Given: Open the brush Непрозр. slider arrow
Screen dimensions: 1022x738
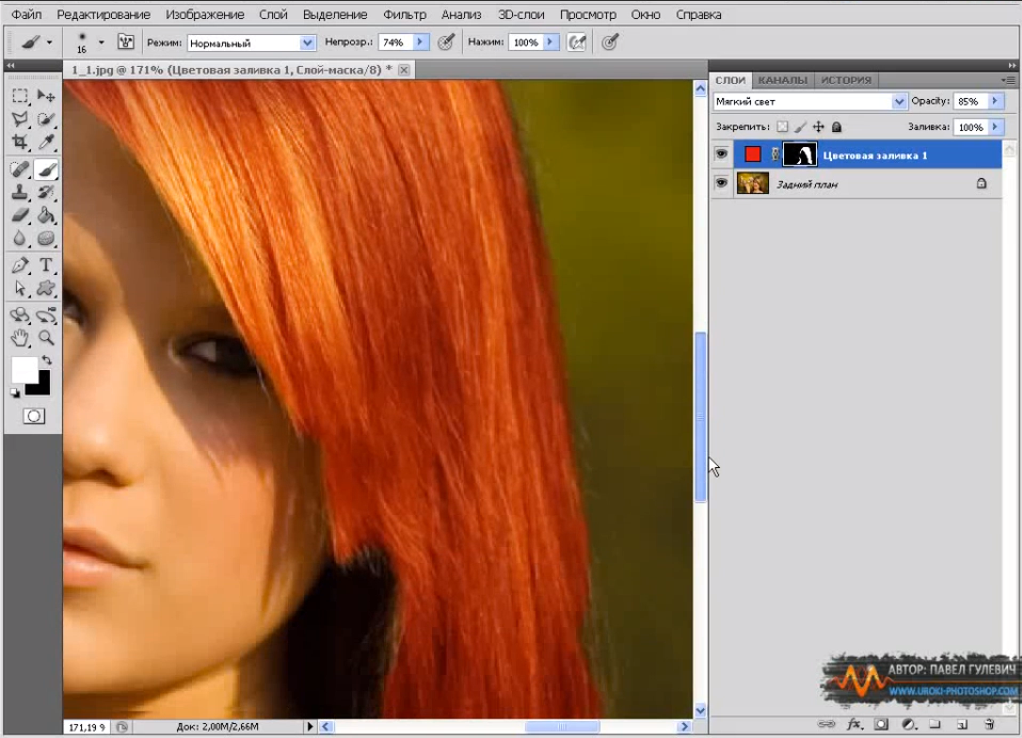Looking at the screenshot, I should click(420, 42).
